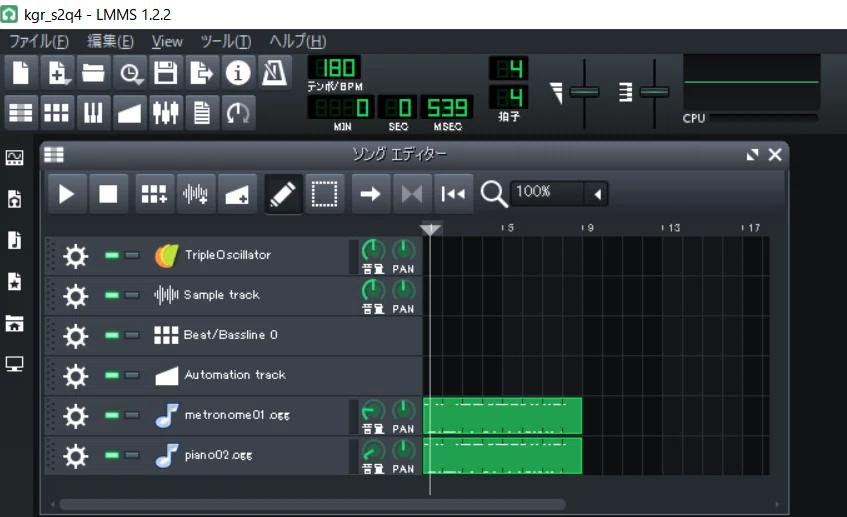Viewport: 847px width, 517px height.
Task: Export the current project icon
Action: point(202,72)
